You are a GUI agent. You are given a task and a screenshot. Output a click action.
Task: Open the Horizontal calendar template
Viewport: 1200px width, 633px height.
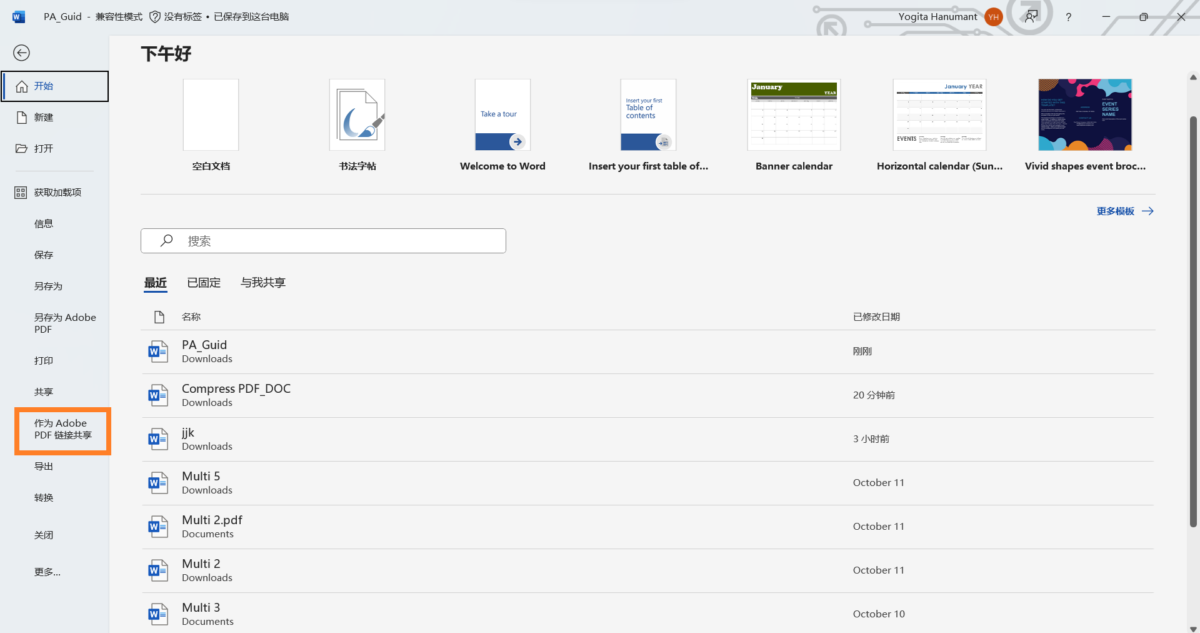click(x=939, y=126)
